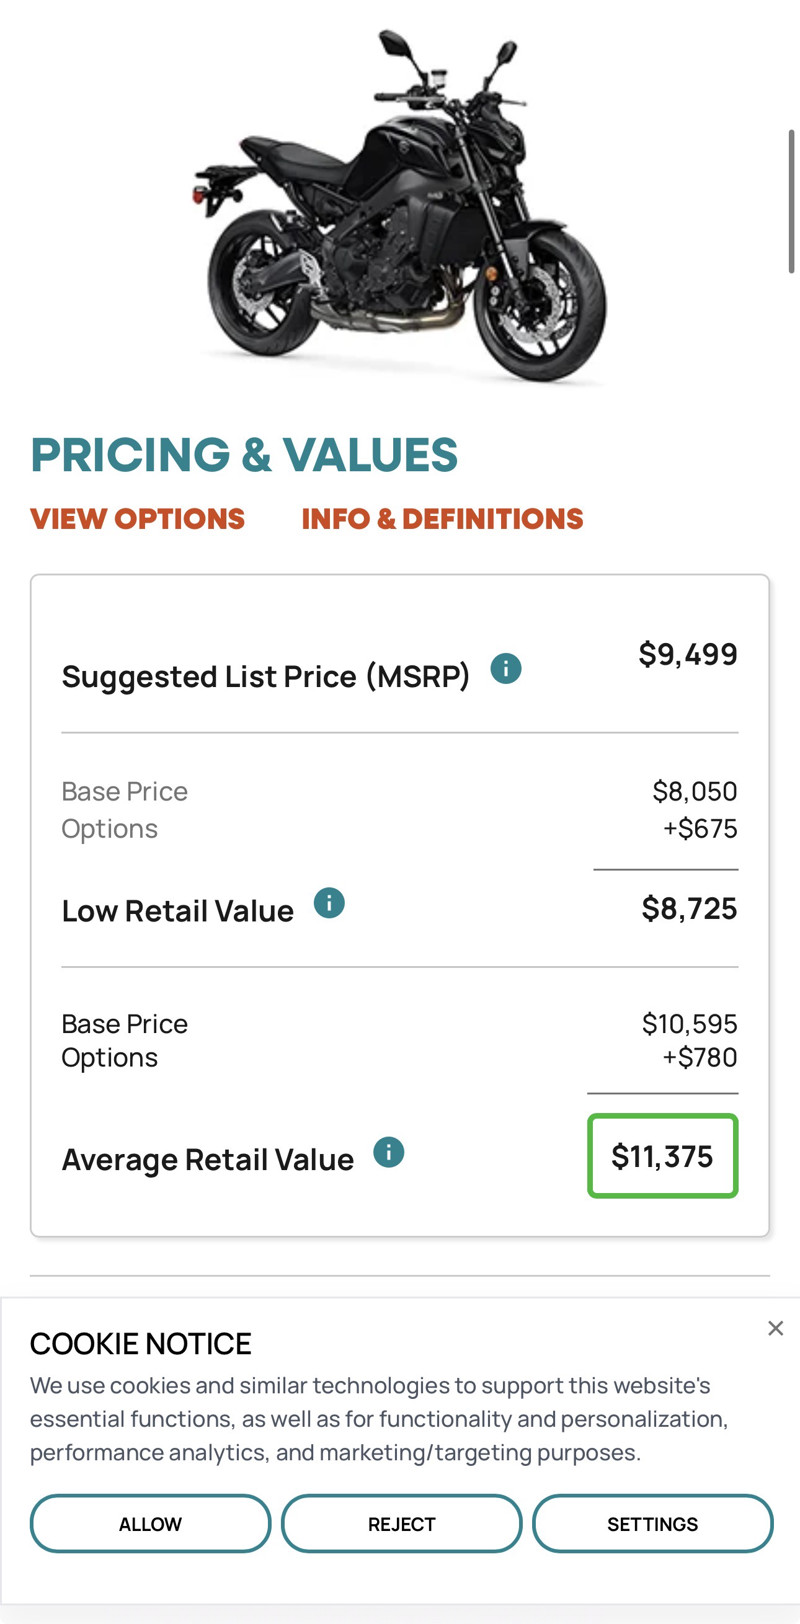Open the View Options link
Screen dimensions: 800x1624
point(137,519)
